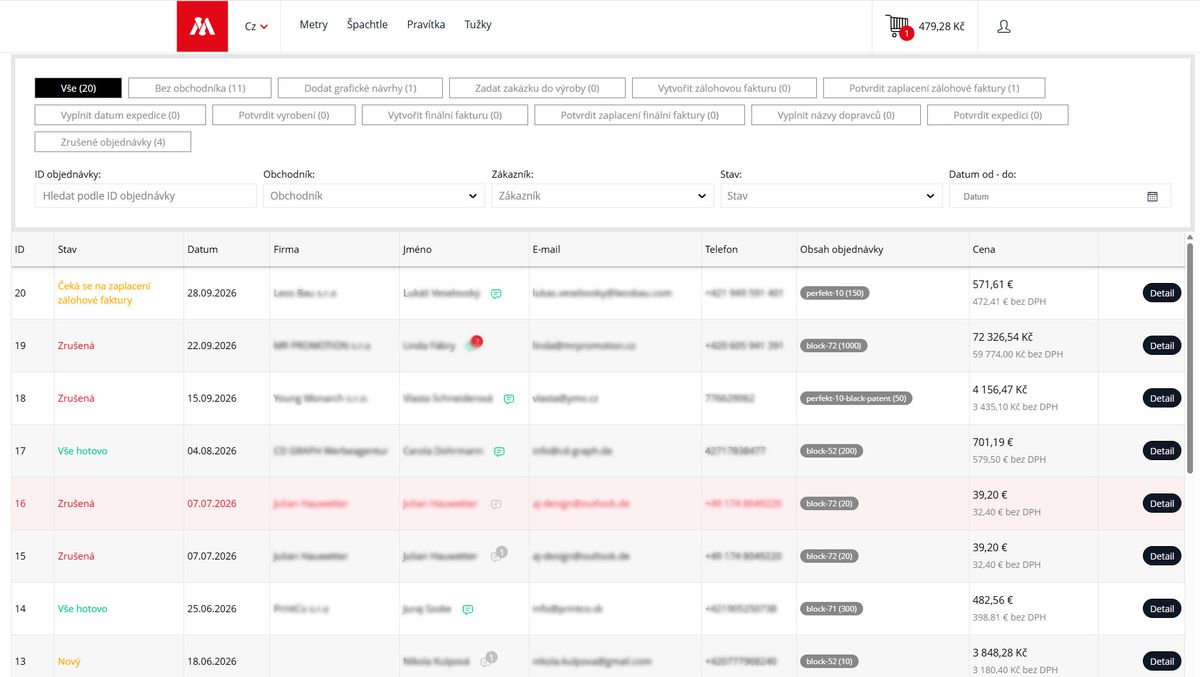Image resolution: width=1200 pixels, height=677 pixels.
Task: Open the calendar icon in the Datum field
Action: (x=1152, y=196)
